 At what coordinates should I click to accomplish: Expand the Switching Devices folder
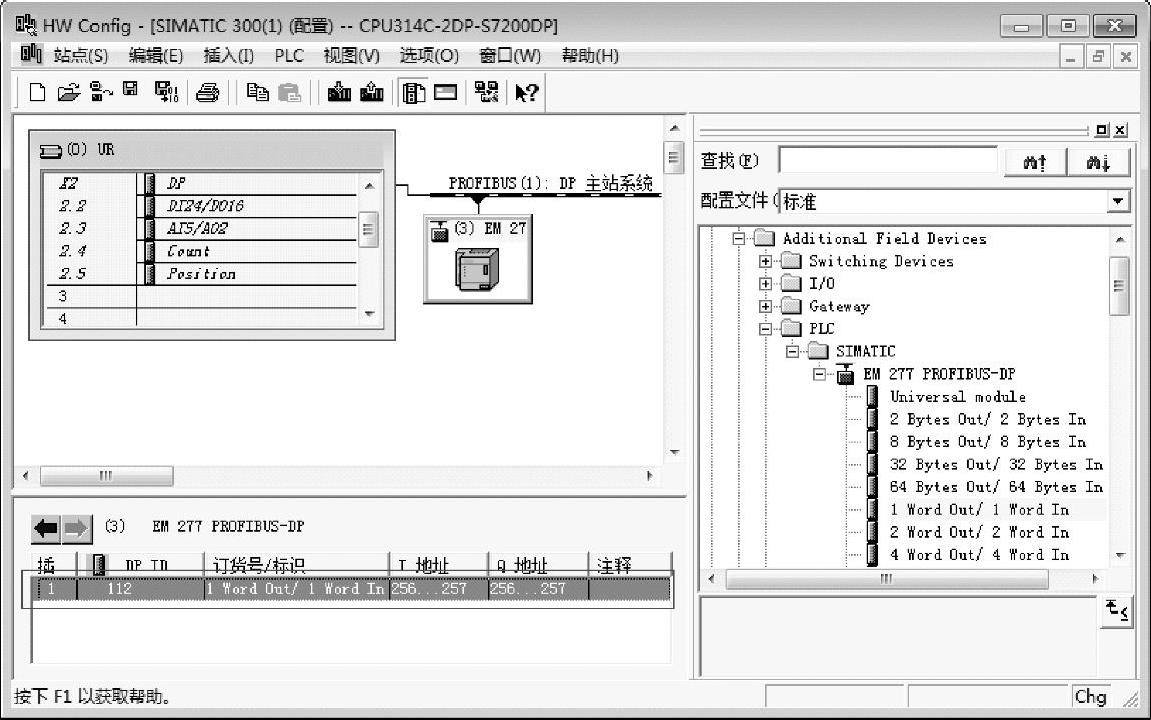pos(765,261)
